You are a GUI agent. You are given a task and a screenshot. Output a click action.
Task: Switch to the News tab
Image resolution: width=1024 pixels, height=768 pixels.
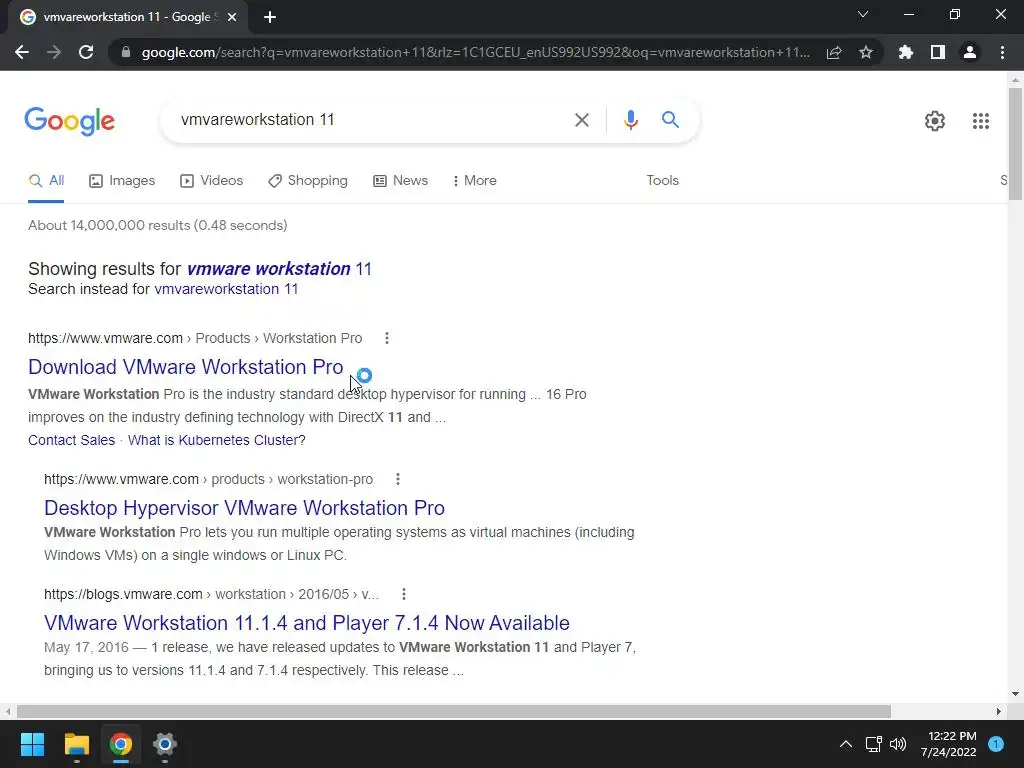(400, 181)
